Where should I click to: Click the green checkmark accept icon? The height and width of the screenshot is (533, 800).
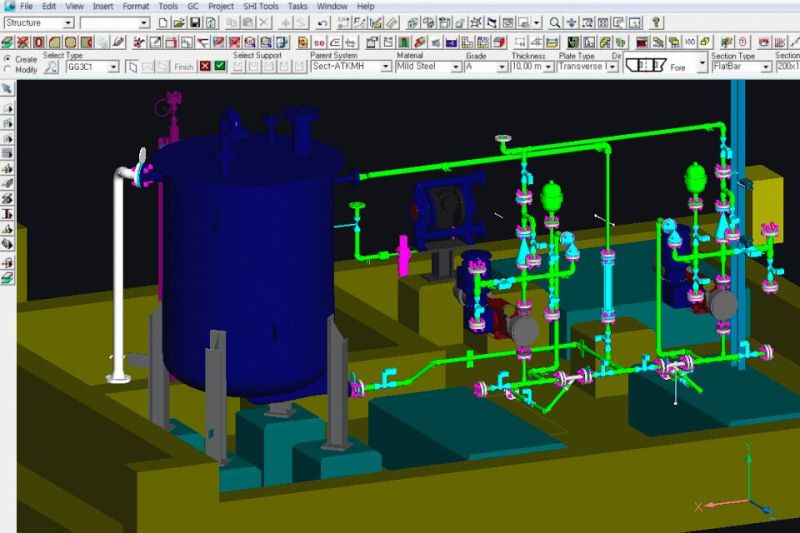click(219, 66)
